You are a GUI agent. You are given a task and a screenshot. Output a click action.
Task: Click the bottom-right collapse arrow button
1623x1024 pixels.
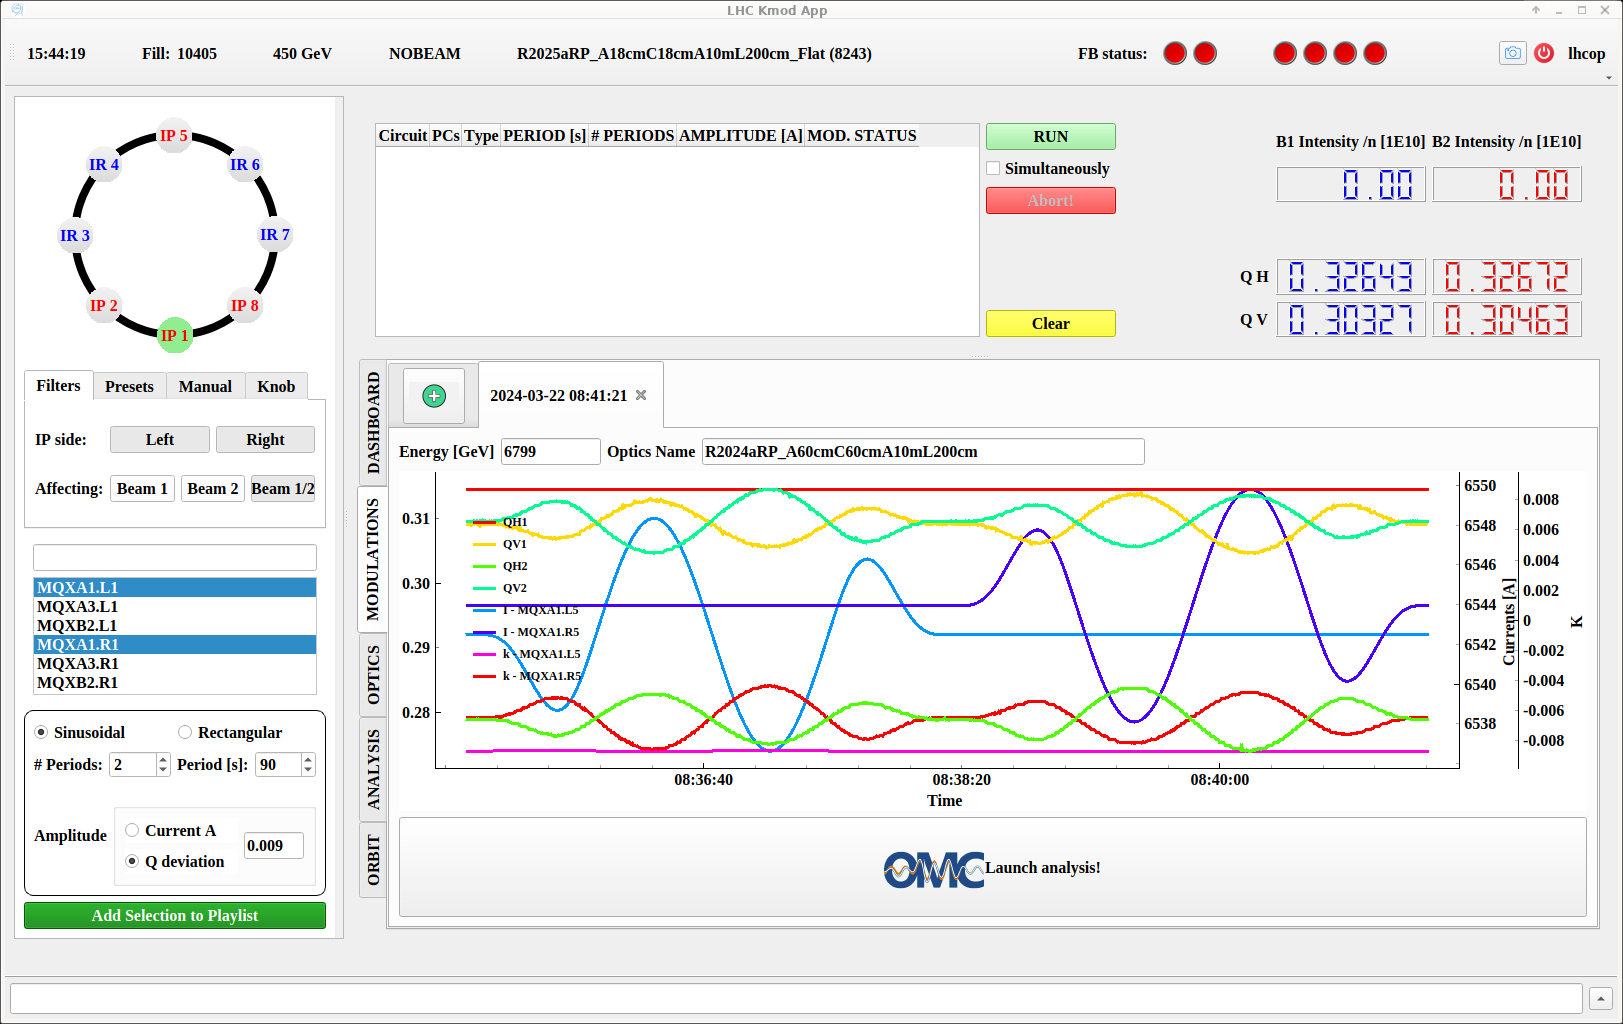coord(1600,998)
